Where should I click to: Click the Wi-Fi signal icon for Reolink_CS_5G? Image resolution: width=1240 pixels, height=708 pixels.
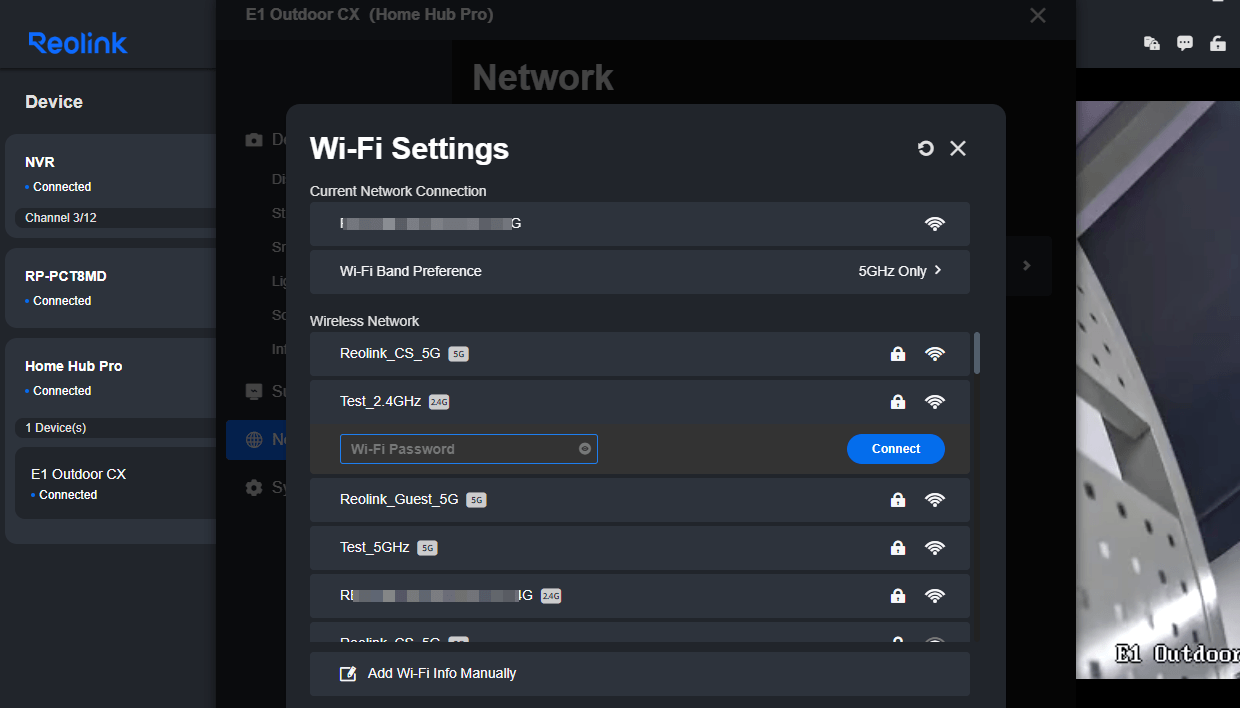[935, 353]
